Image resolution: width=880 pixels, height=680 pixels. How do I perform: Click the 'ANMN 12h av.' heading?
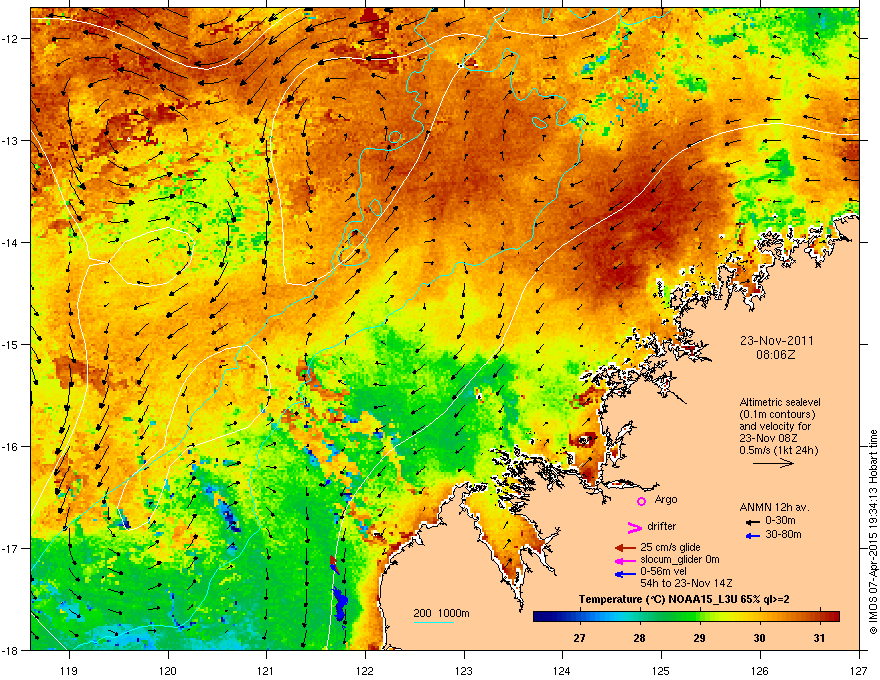[x=774, y=507]
